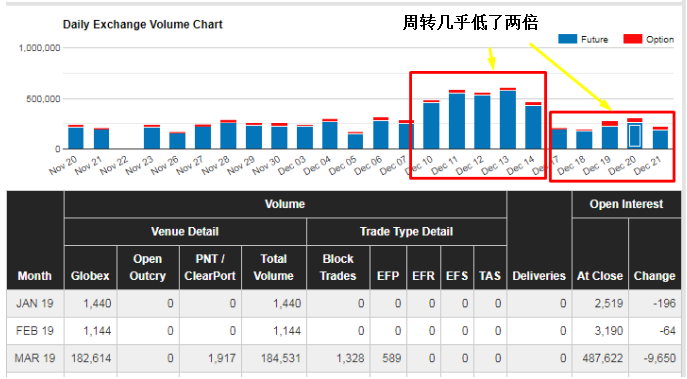The width and height of the screenshot is (687, 379).
Task: Toggle the Option series in the chart legend
Action: (649, 39)
